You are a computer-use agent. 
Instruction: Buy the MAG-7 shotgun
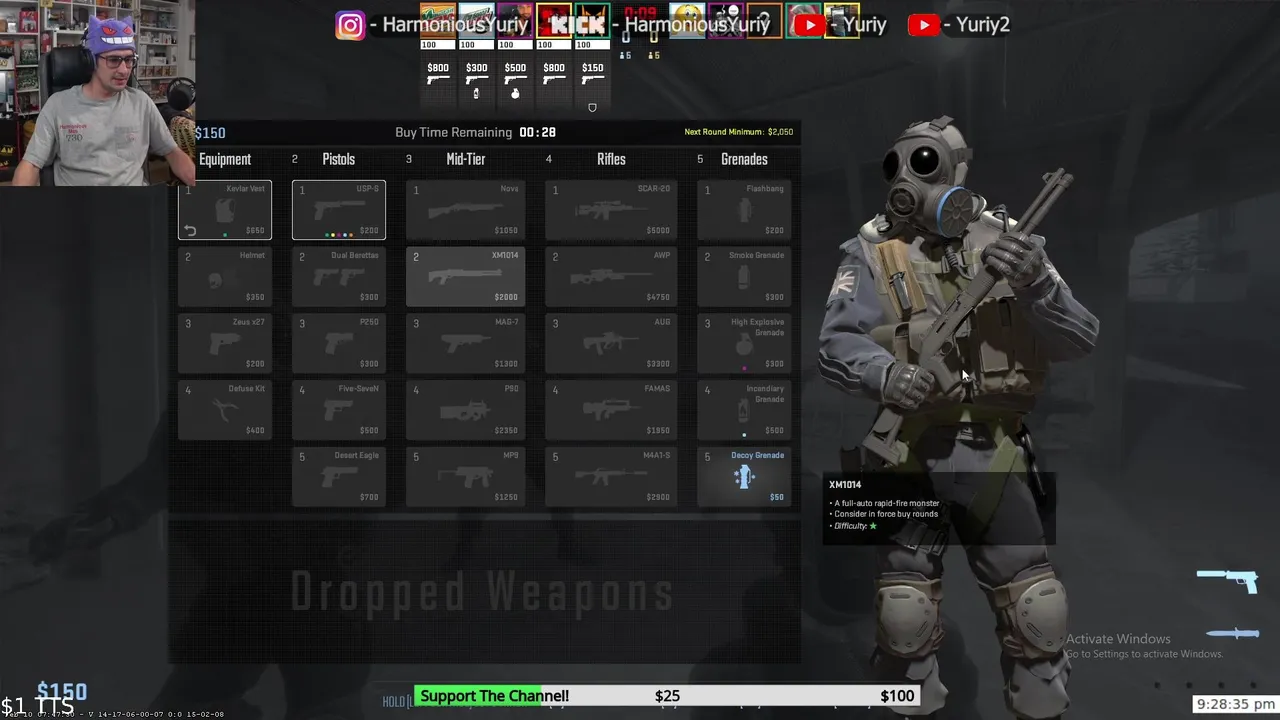pyautogui.click(x=465, y=344)
